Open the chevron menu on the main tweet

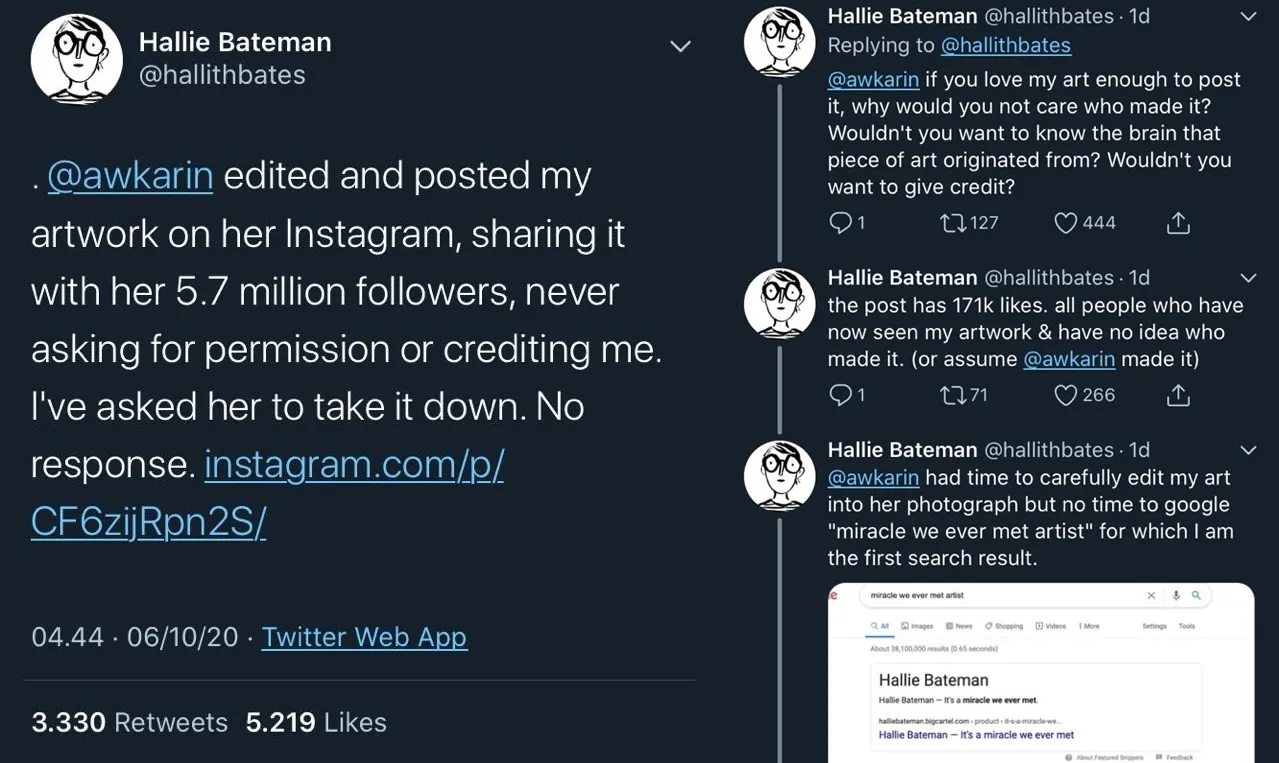click(x=680, y=46)
